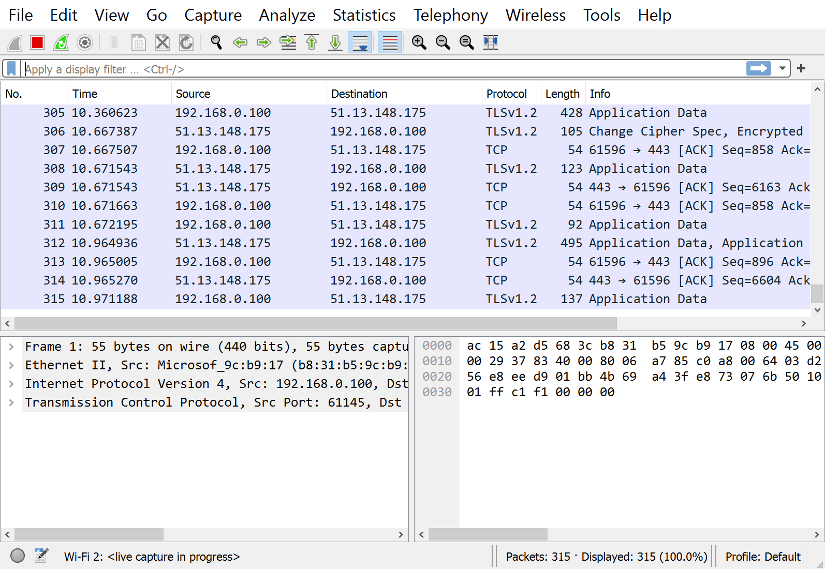Image resolution: width=825 pixels, height=569 pixels.
Task: Jump to first packet icon
Action: [311, 43]
